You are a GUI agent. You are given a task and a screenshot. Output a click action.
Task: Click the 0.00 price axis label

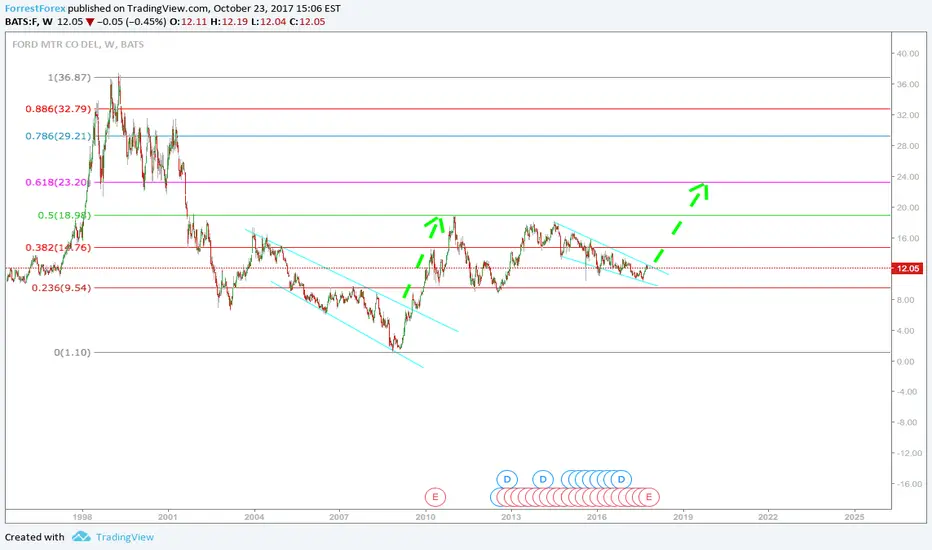[907, 362]
